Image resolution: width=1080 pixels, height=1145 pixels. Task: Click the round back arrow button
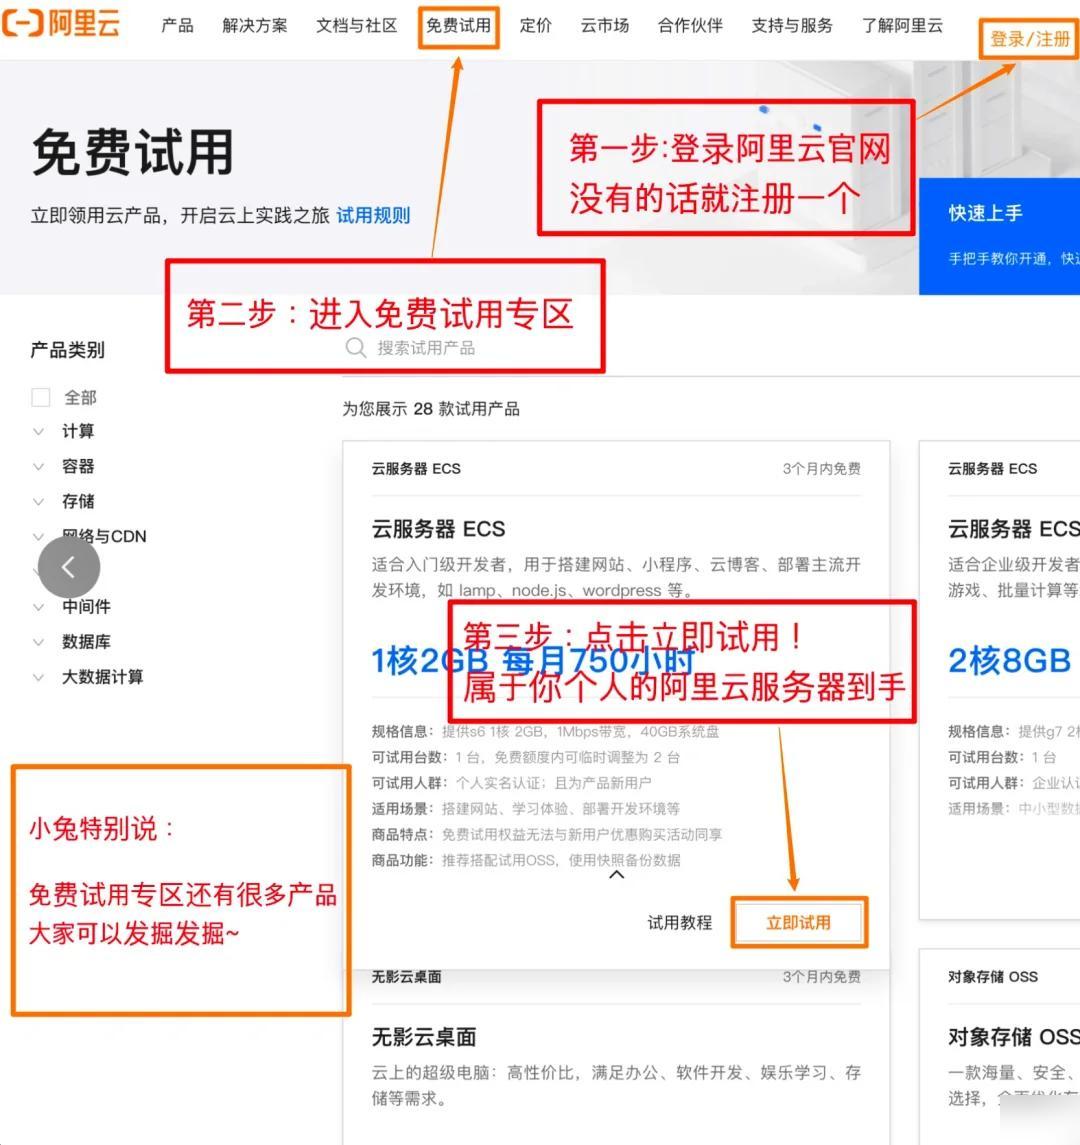[x=69, y=567]
